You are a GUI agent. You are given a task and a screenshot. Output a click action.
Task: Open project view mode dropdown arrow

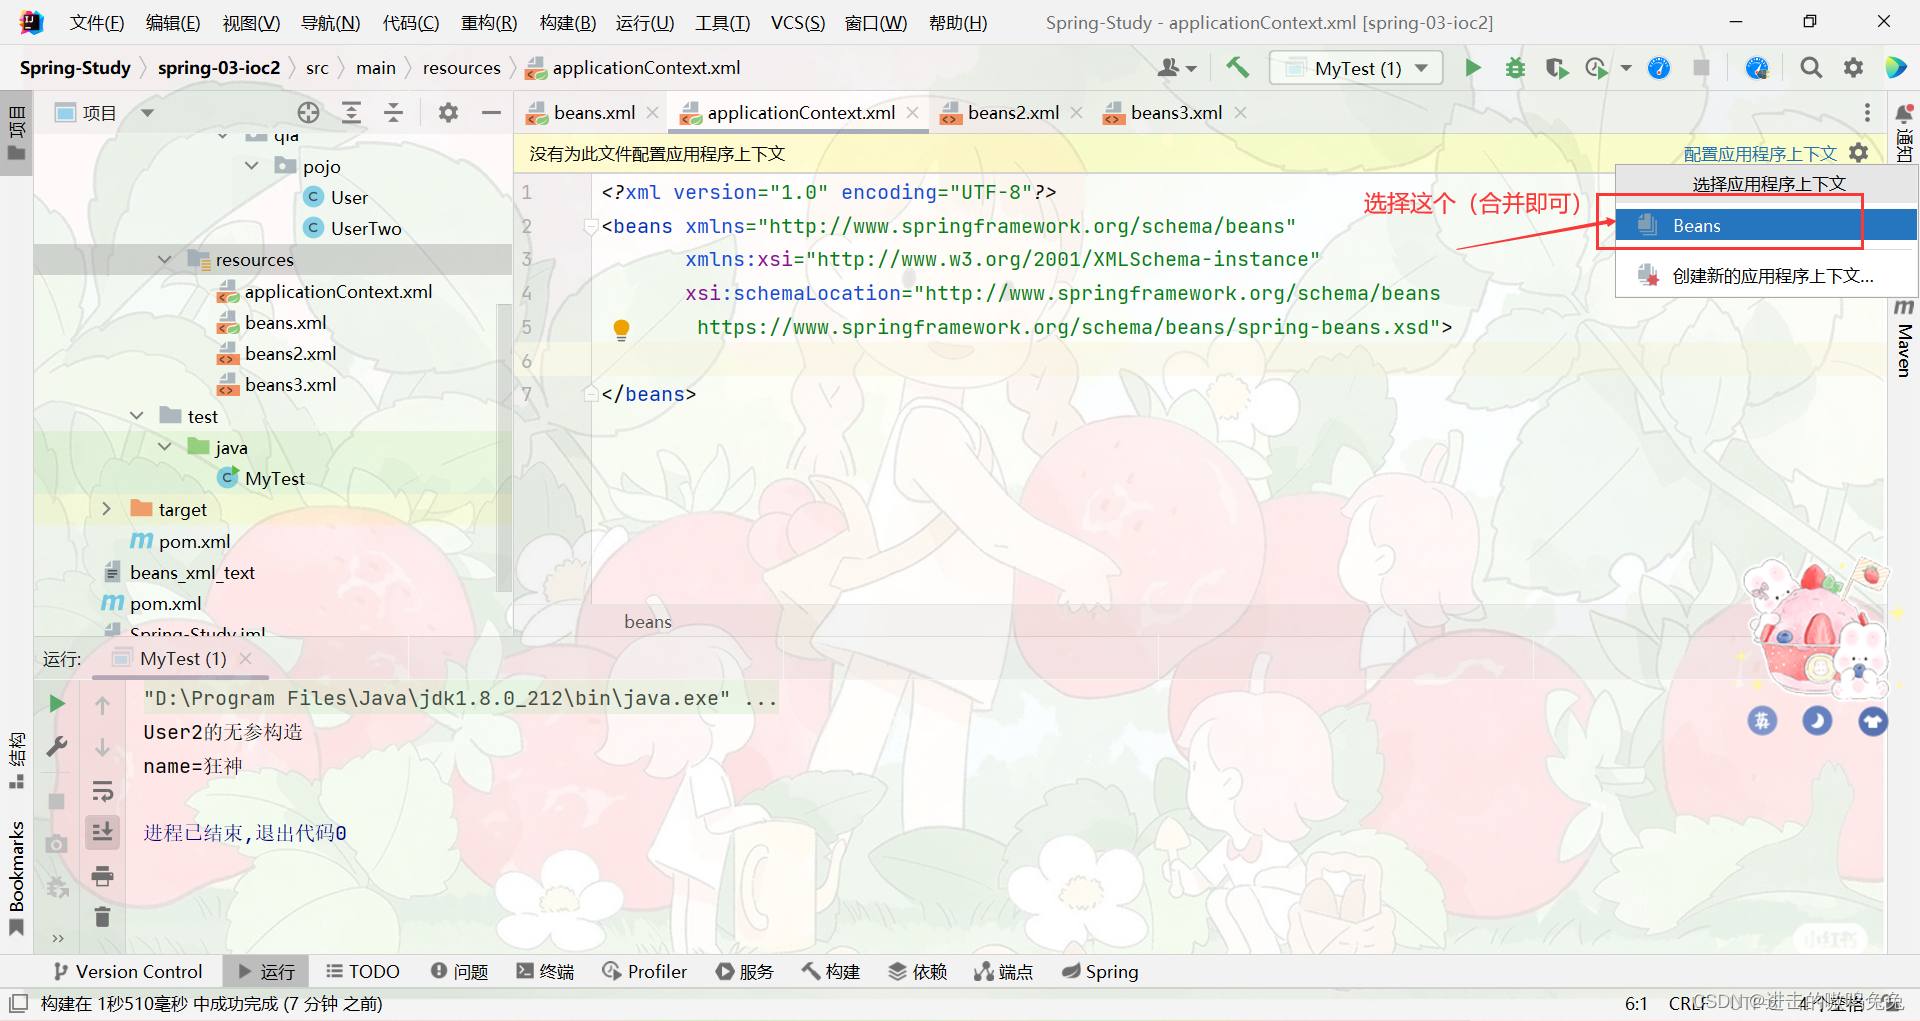[x=147, y=113]
